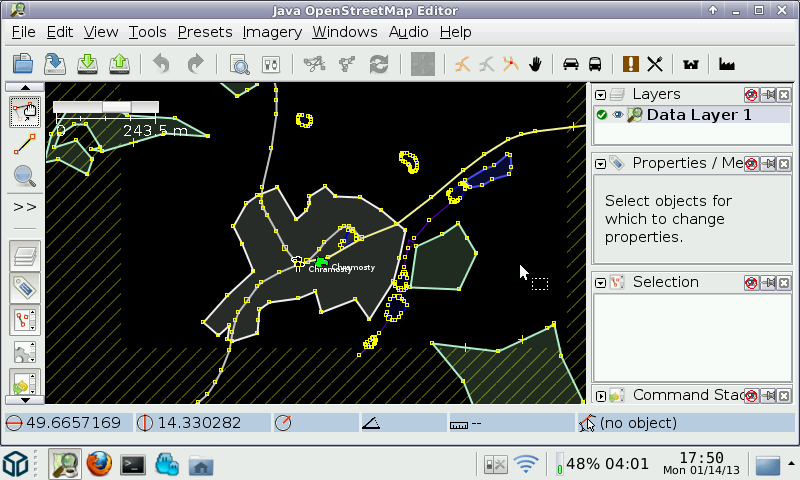Click the castle preset icon

click(x=691, y=64)
